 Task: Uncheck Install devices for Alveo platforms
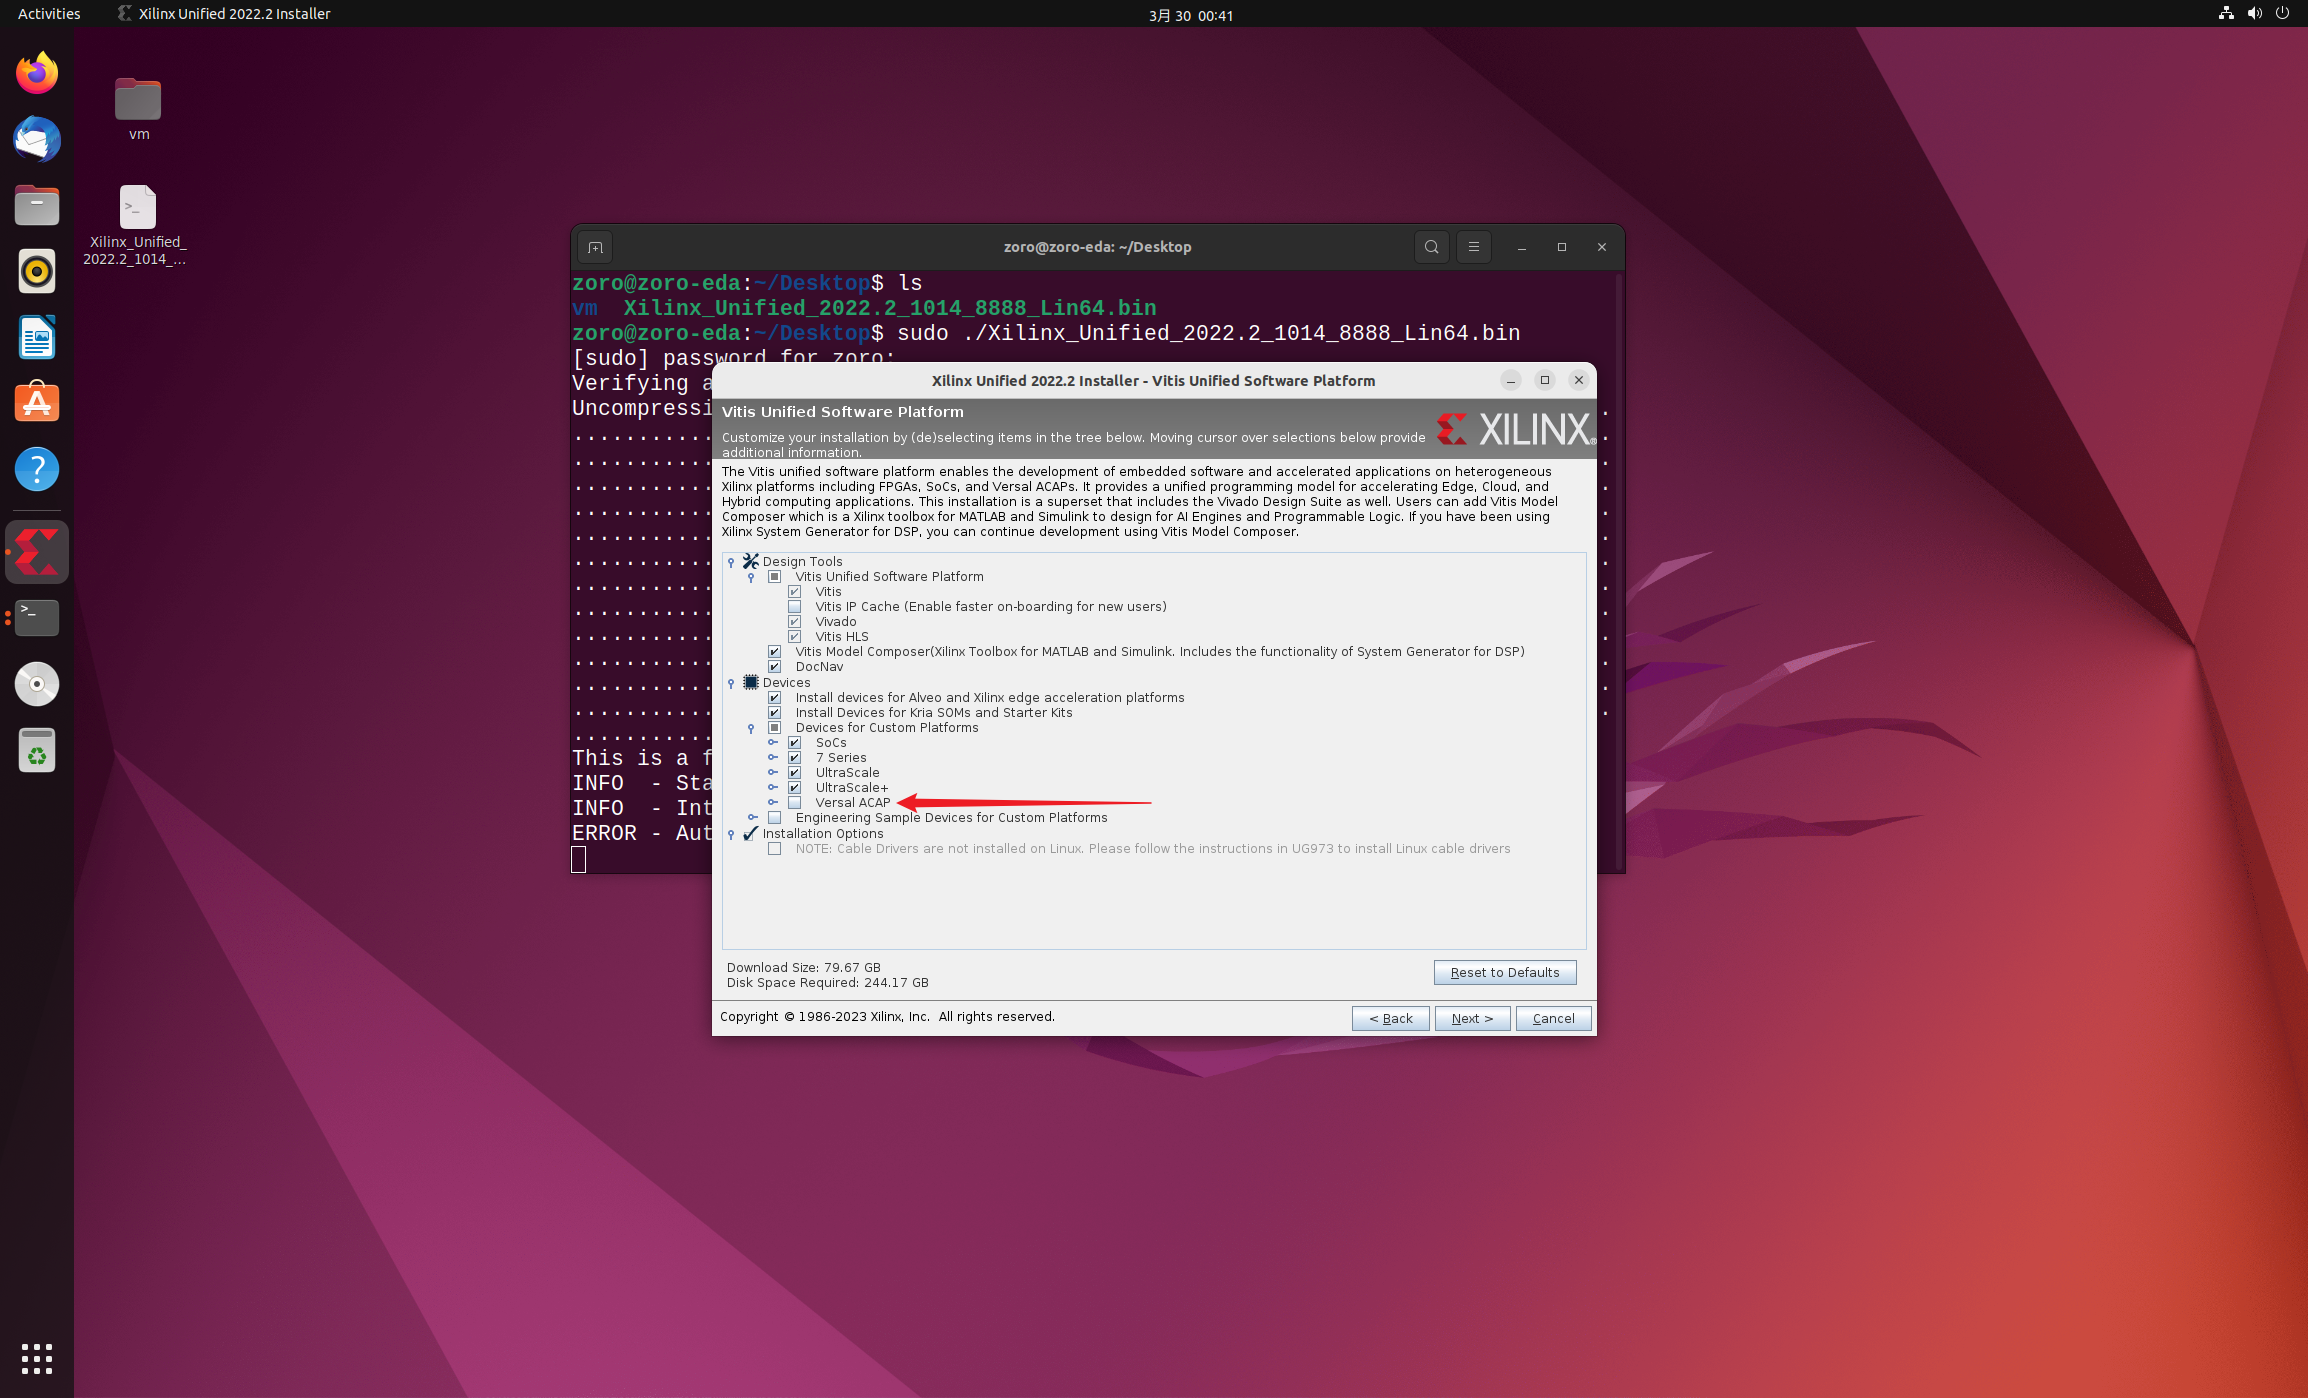pyautogui.click(x=775, y=698)
